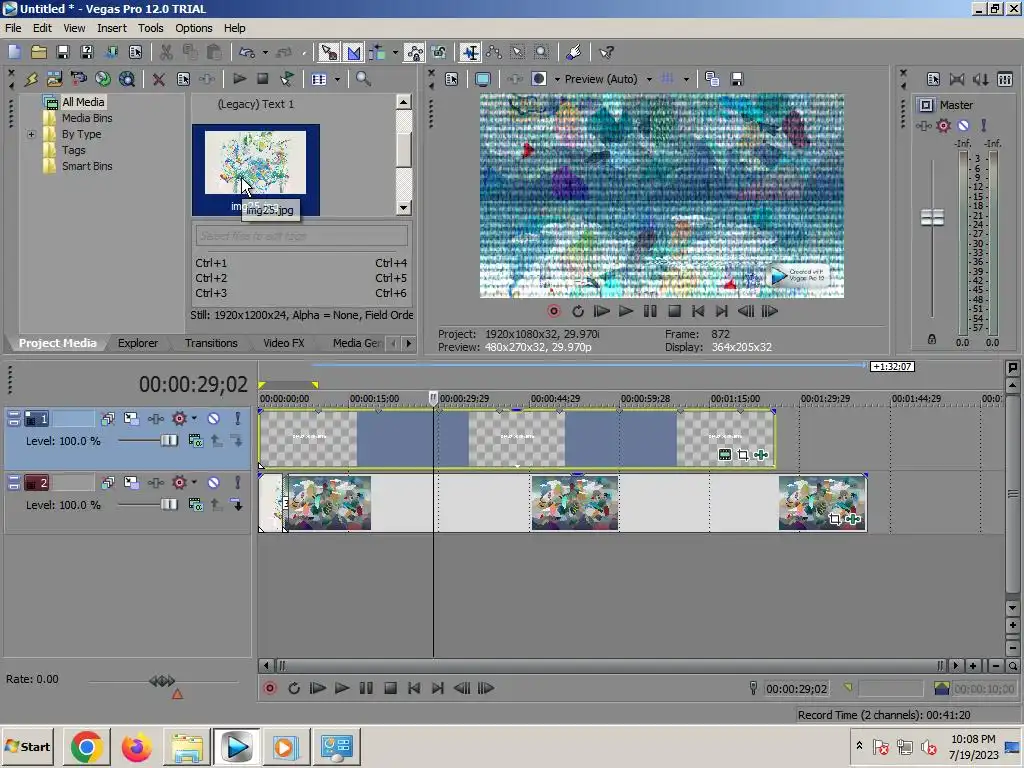Start media preview in Project Media toolbar

(x=239, y=79)
